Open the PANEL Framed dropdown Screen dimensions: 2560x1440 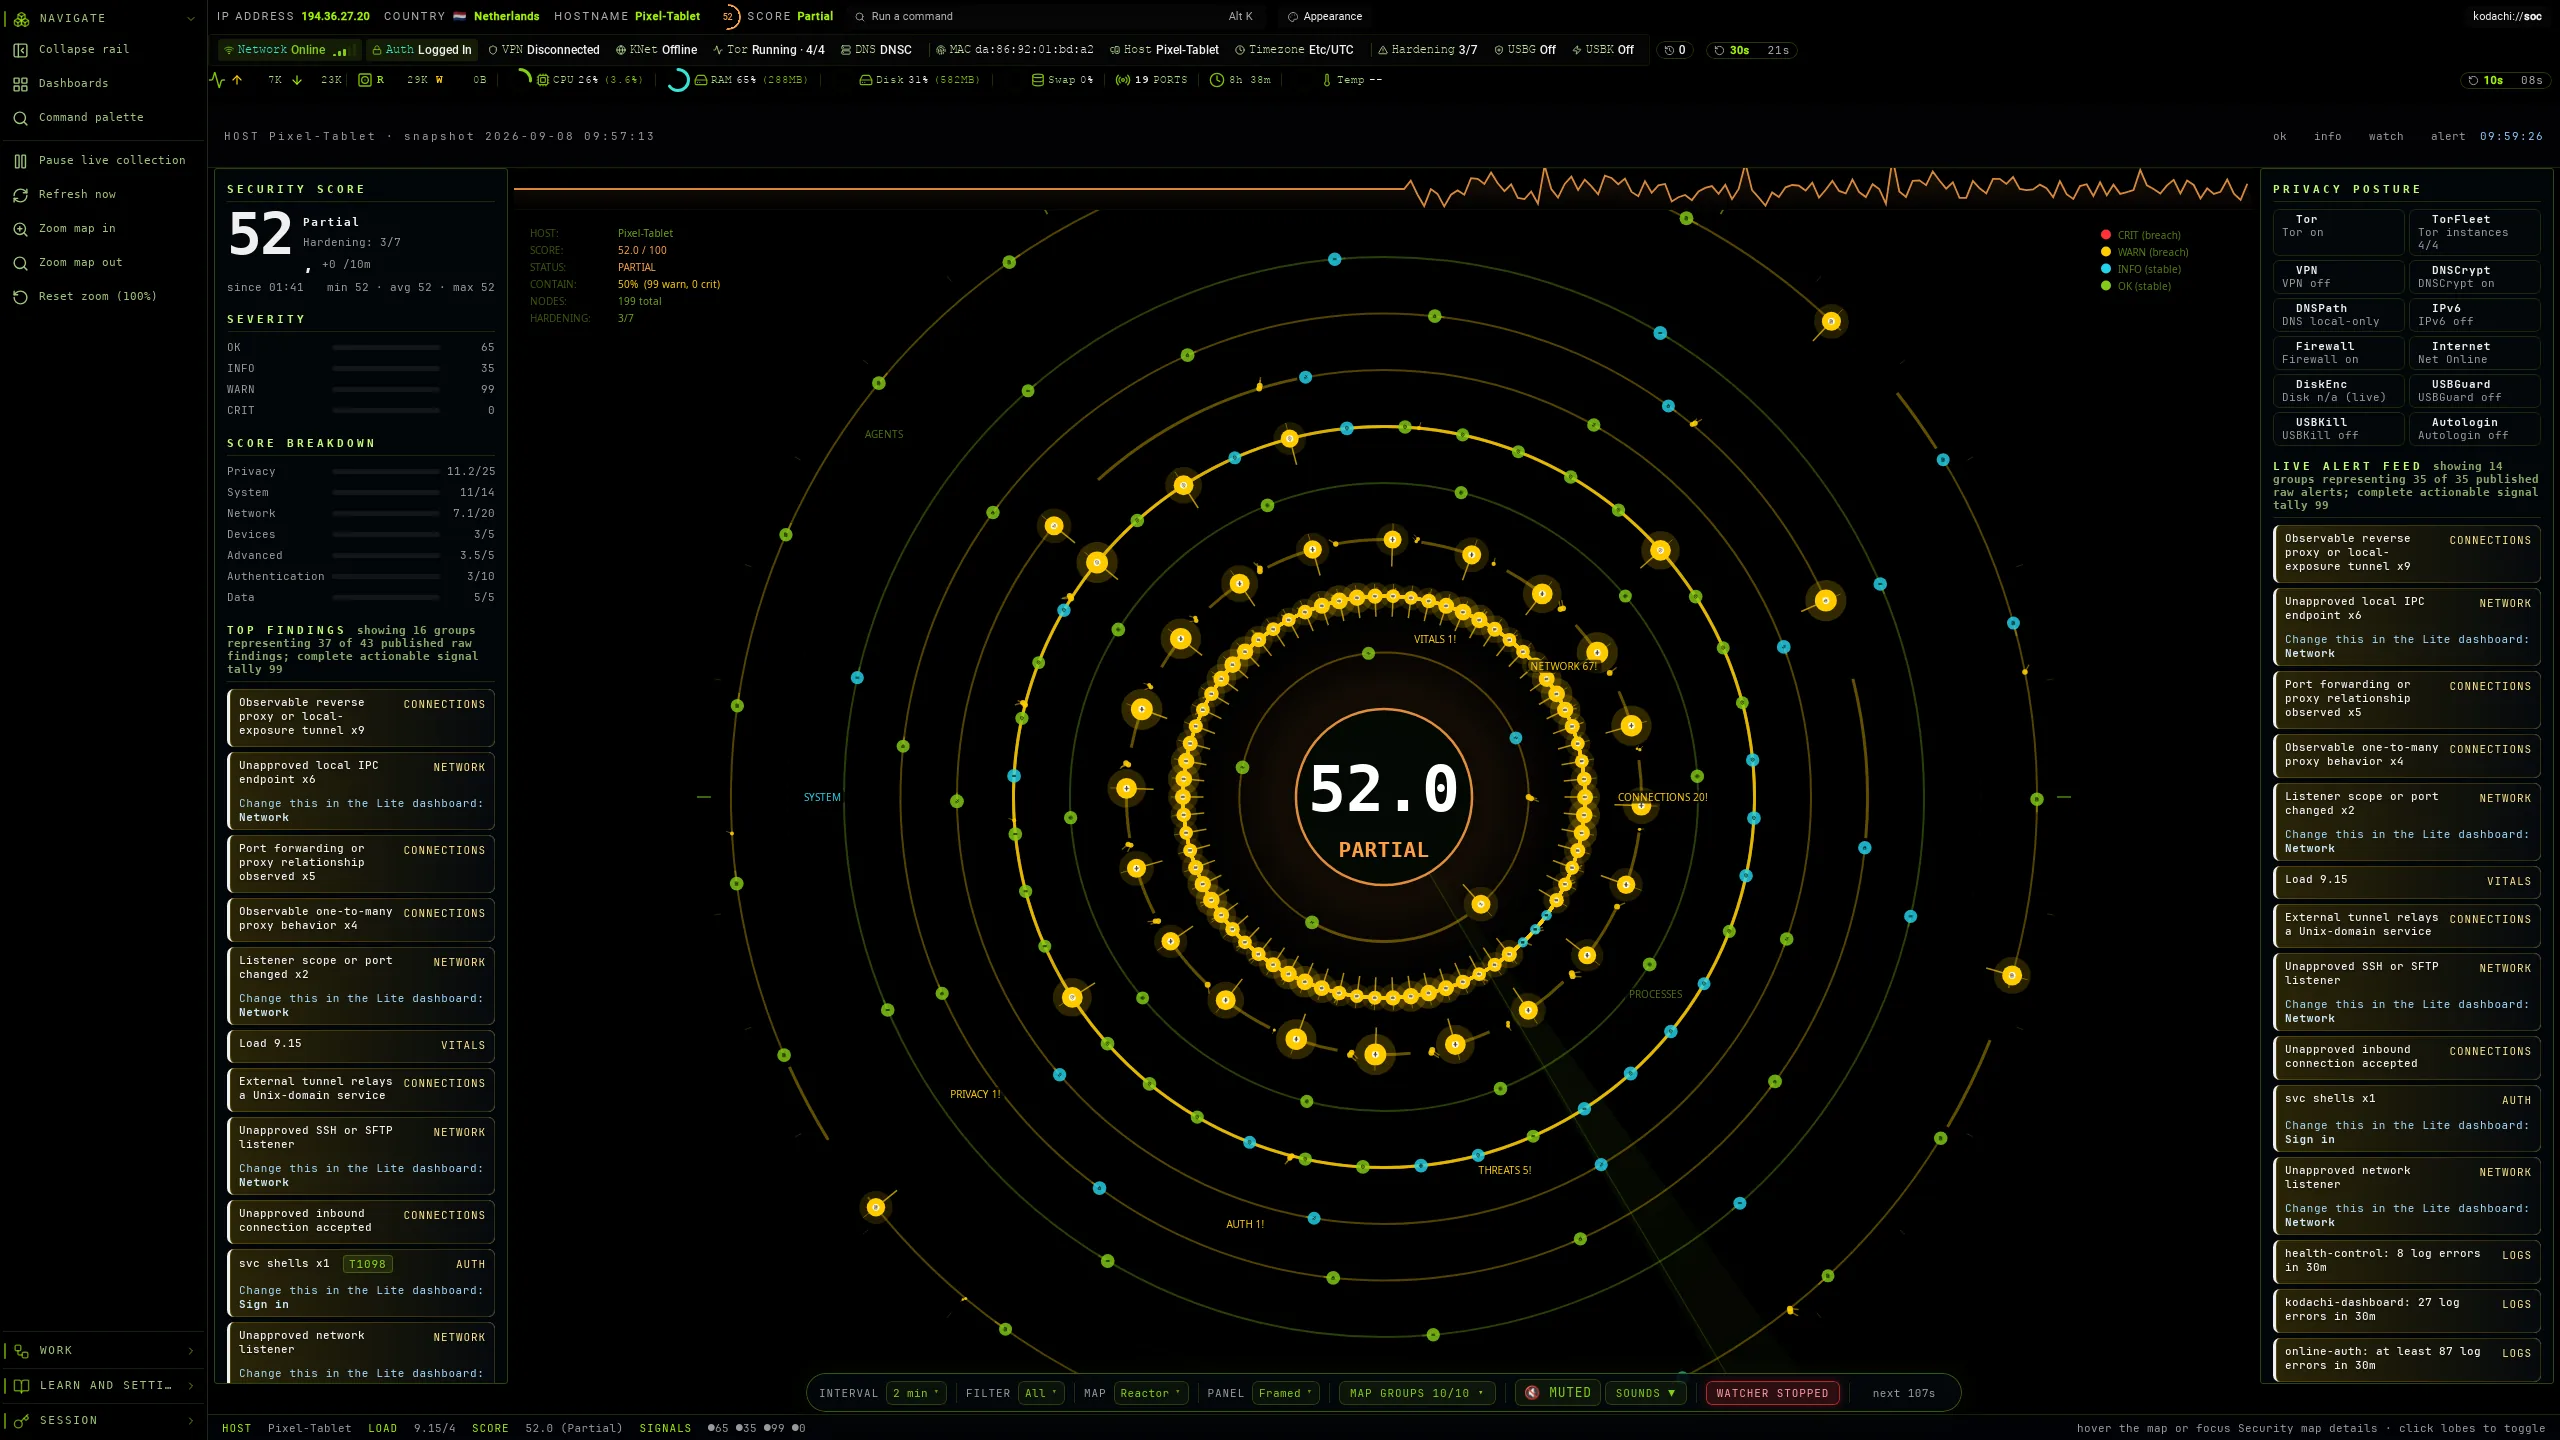(x=1285, y=1393)
